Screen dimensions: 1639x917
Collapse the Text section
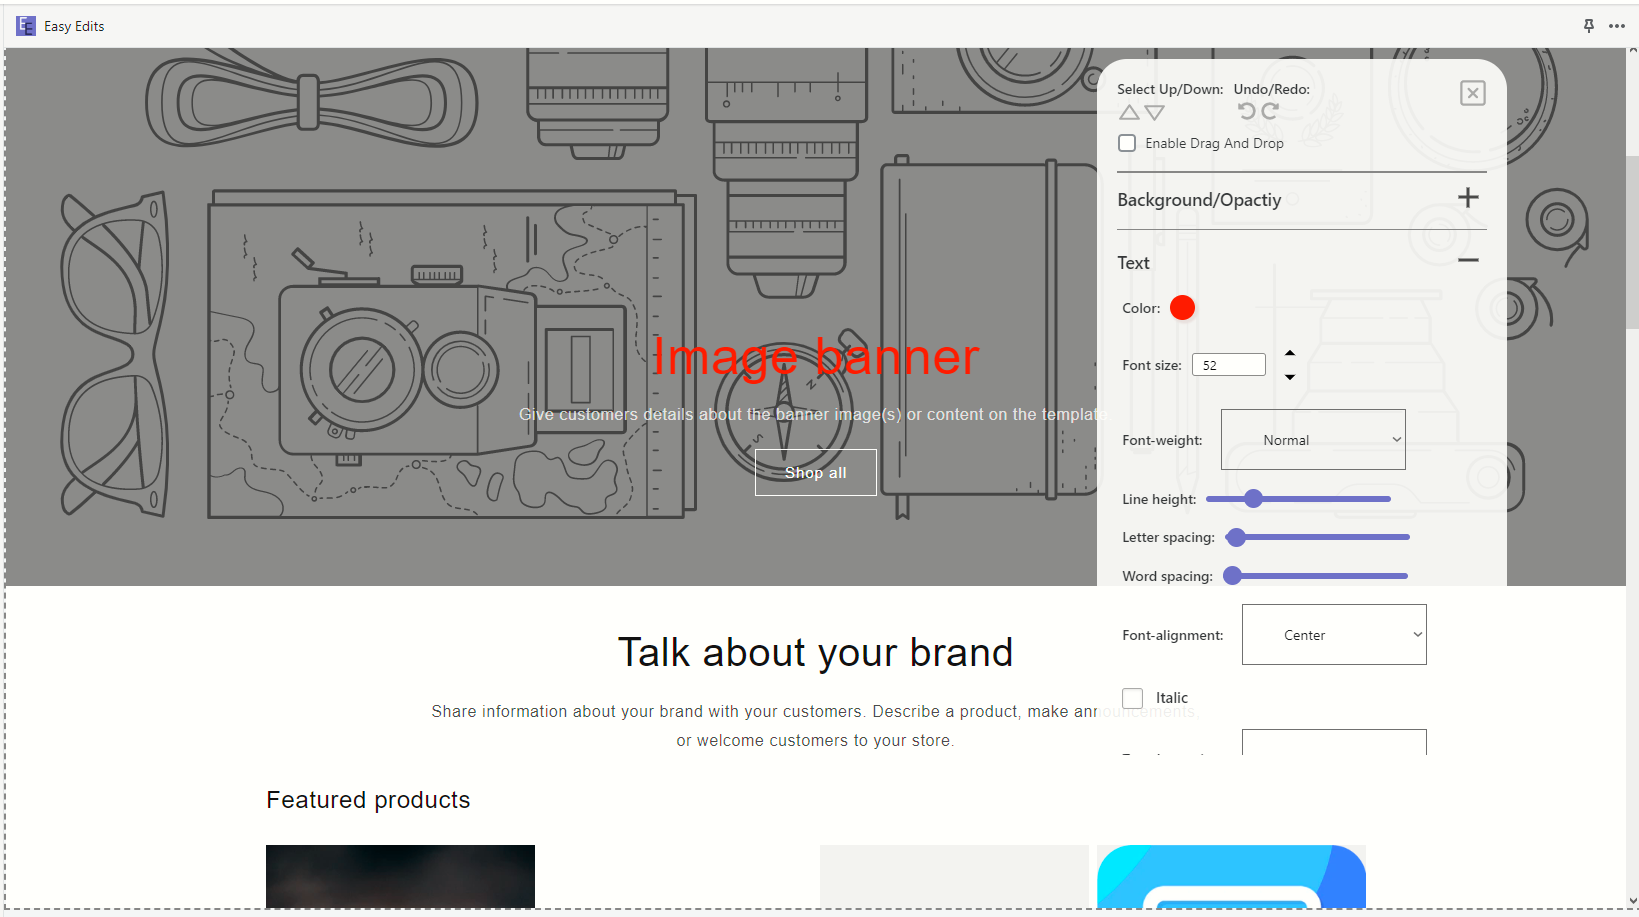point(1467,261)
